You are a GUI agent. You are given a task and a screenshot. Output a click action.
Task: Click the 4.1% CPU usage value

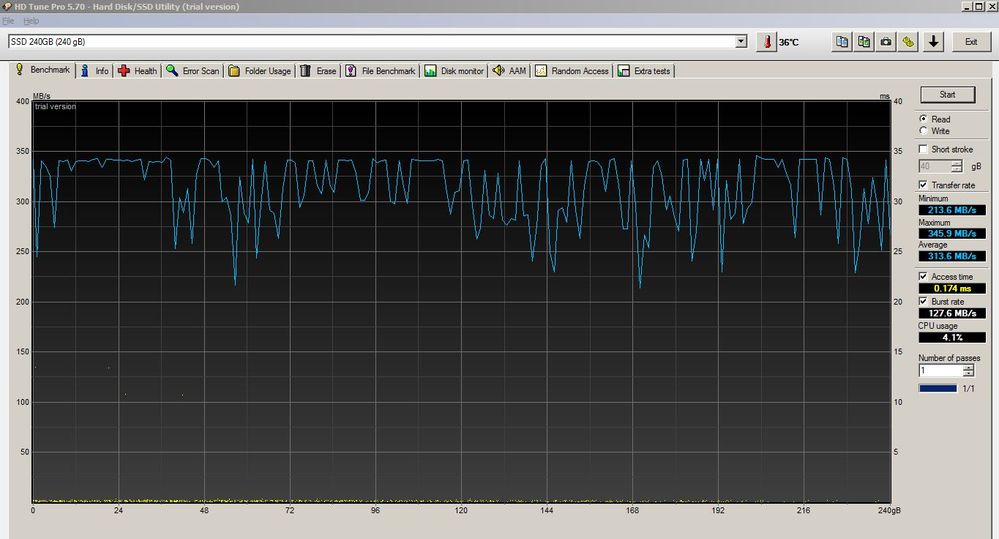(x=952, y=337)
